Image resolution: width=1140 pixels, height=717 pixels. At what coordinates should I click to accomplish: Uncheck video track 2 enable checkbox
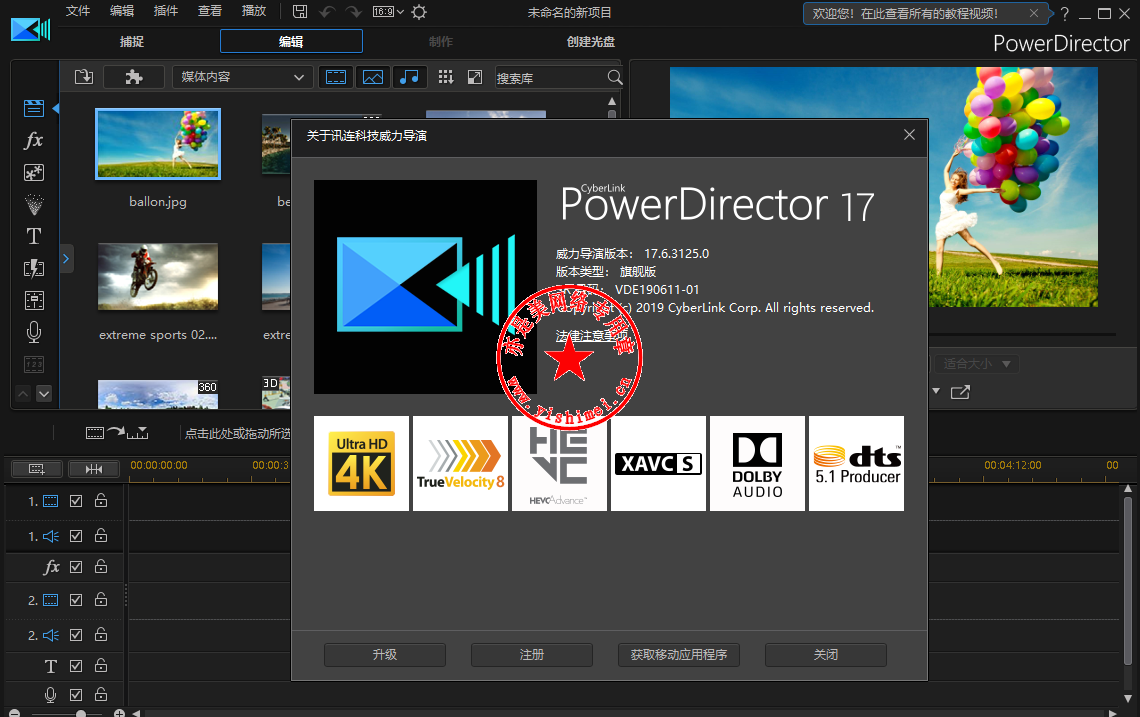[x=76, y=600]
